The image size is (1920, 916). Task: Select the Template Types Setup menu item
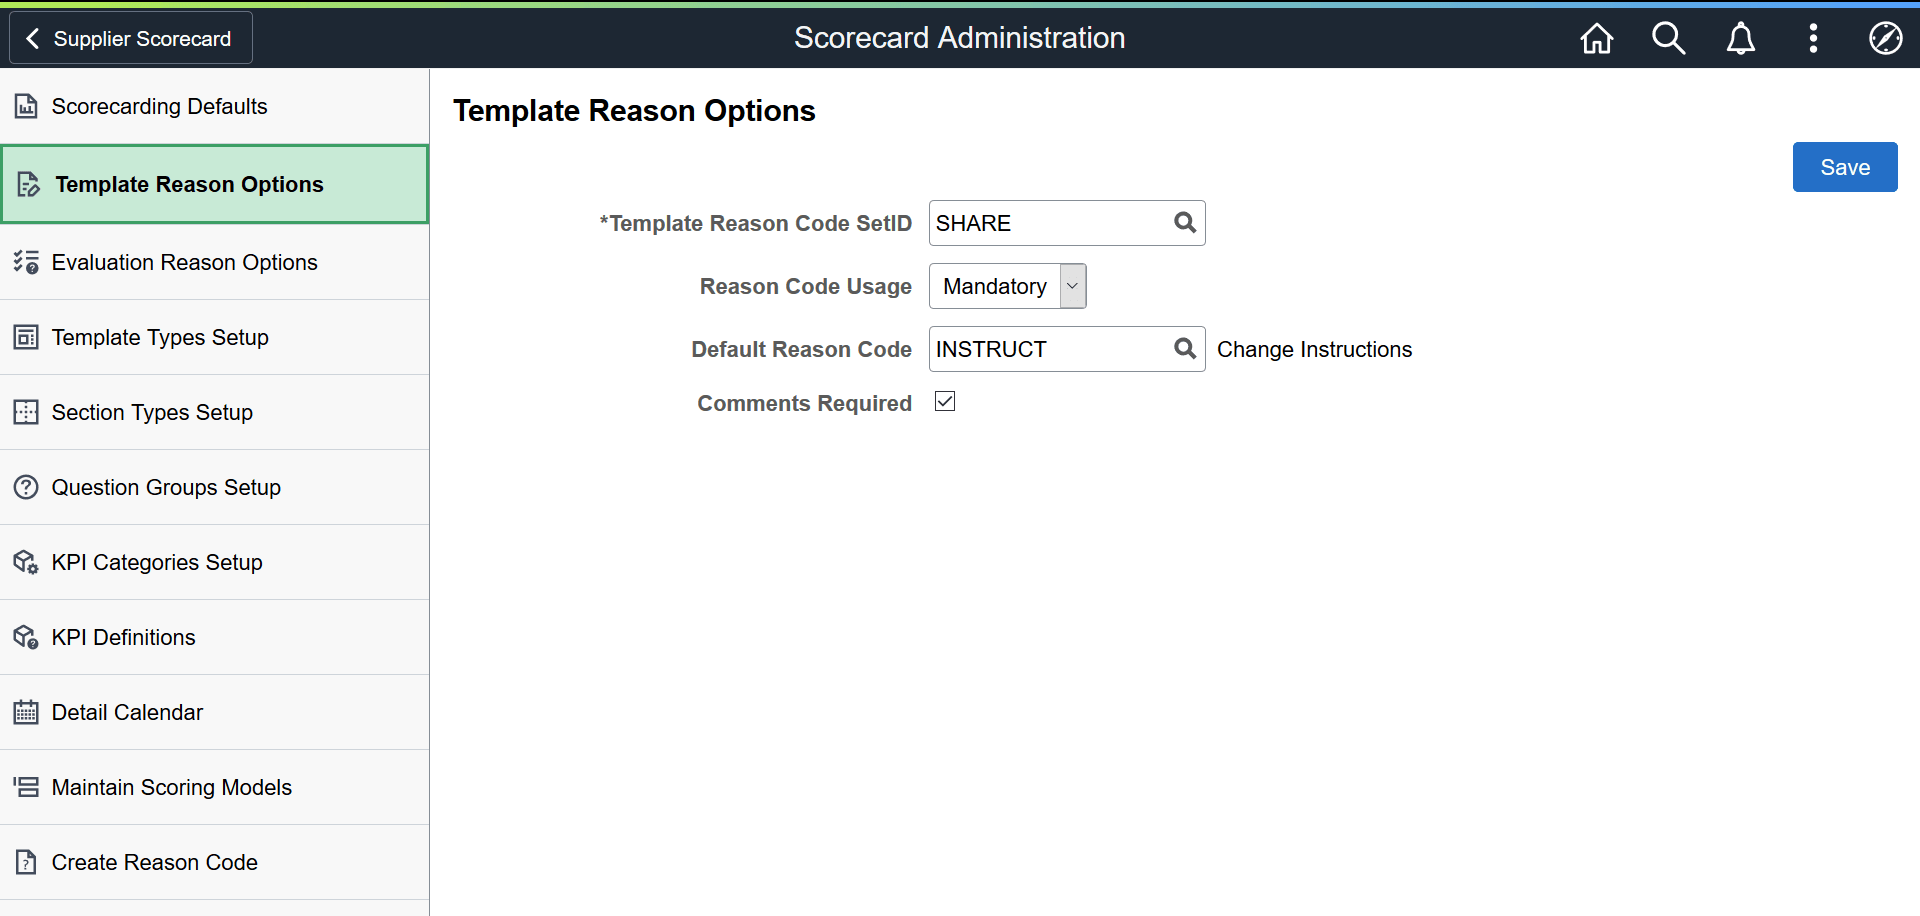[x=161, y=337]
